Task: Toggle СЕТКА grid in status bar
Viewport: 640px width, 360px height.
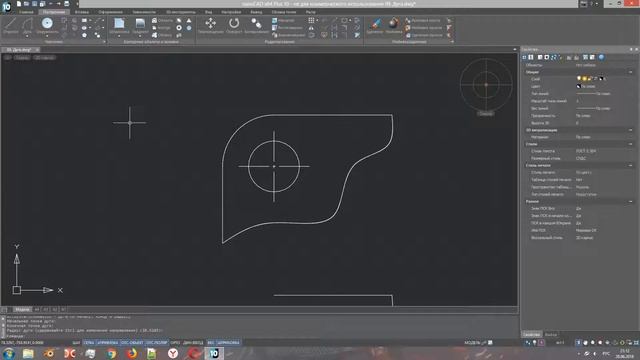Action: coord(89,342)
